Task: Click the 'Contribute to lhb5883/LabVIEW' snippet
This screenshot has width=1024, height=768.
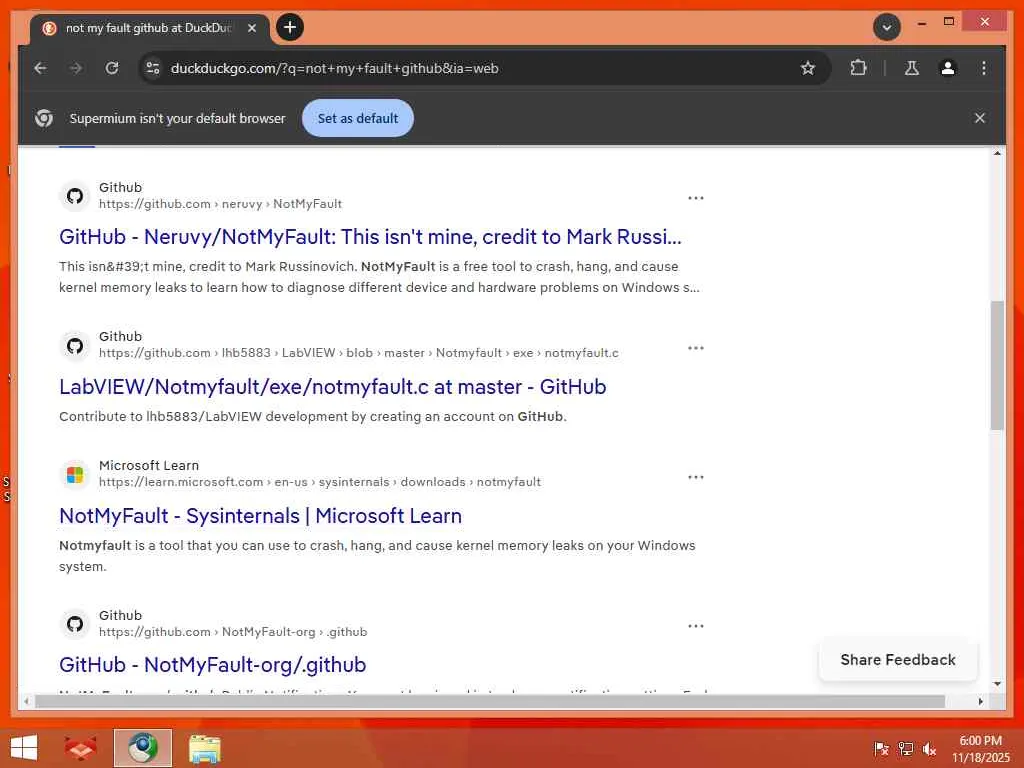Action: [x=313, y=417]
